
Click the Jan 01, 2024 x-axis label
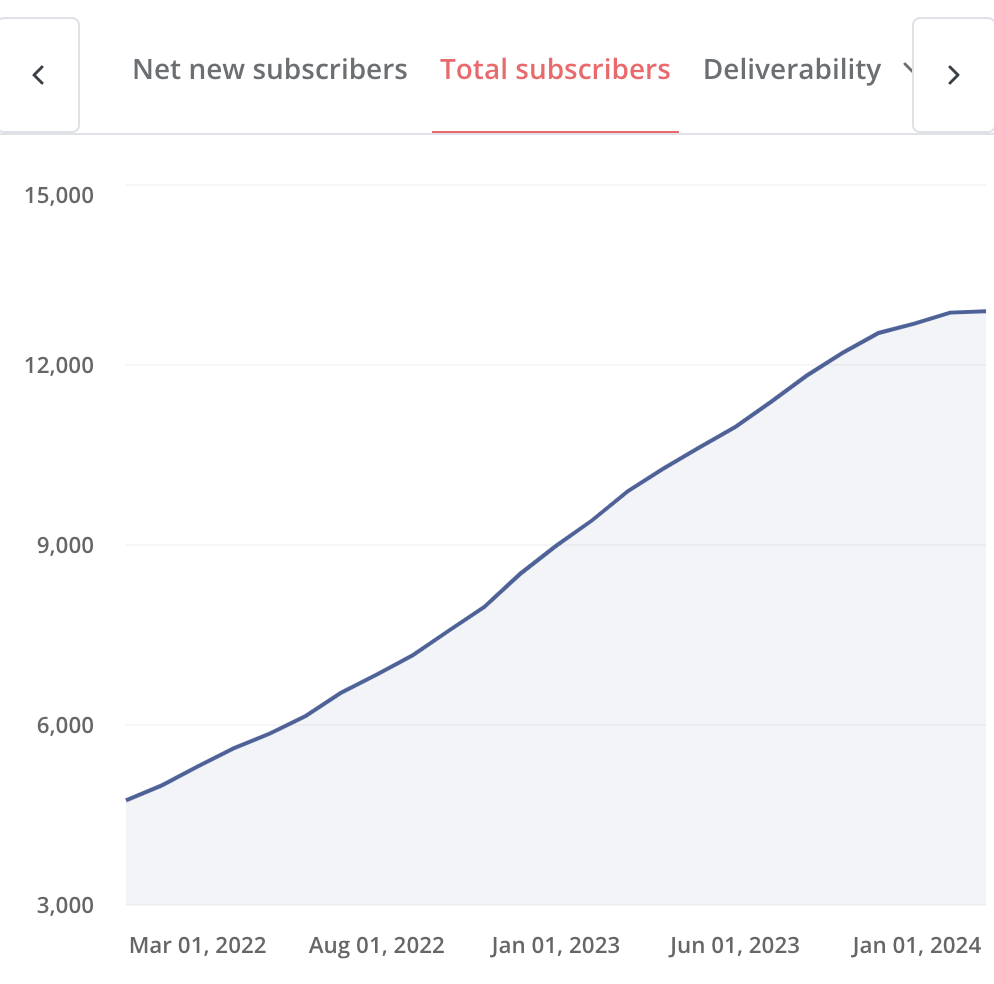[916, 945]
